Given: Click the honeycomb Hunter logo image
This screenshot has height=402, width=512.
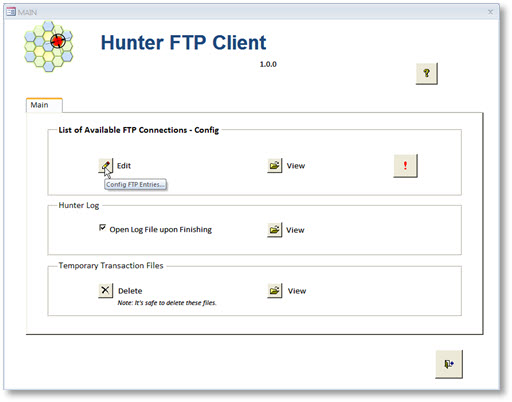Looking at the screenshot, I should tap(48, 46).
